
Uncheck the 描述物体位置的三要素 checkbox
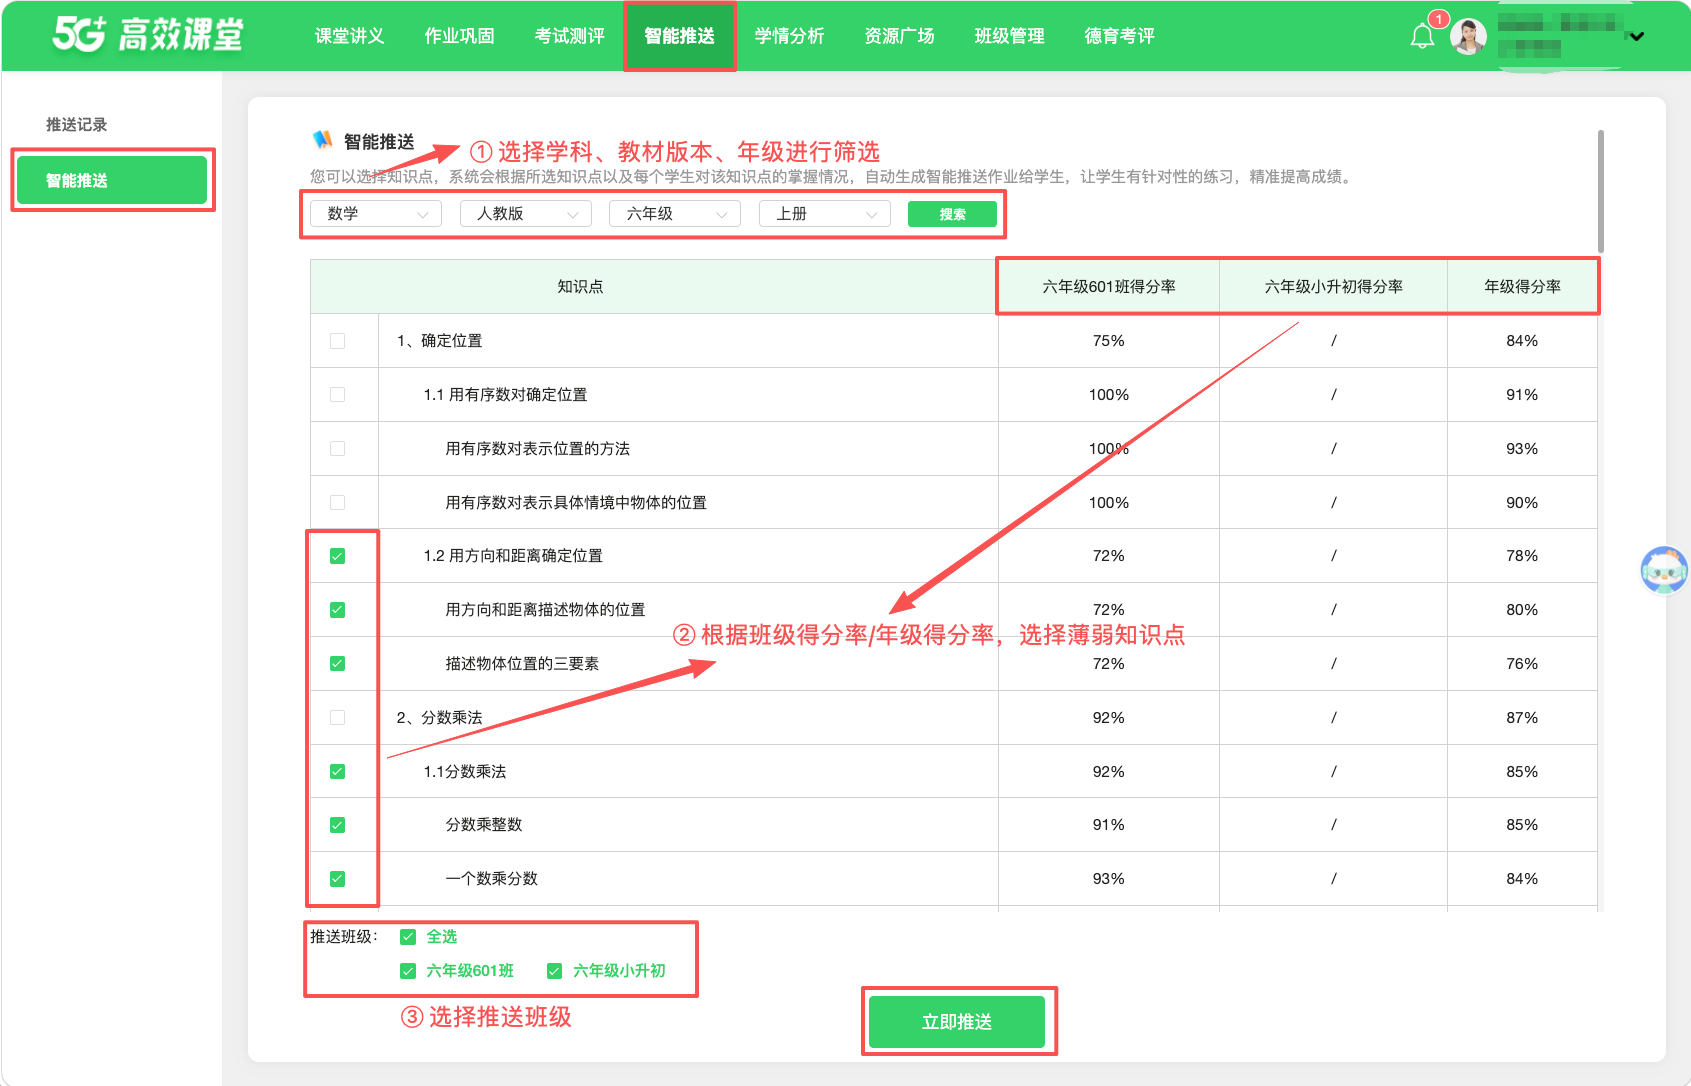coord(337,664)
